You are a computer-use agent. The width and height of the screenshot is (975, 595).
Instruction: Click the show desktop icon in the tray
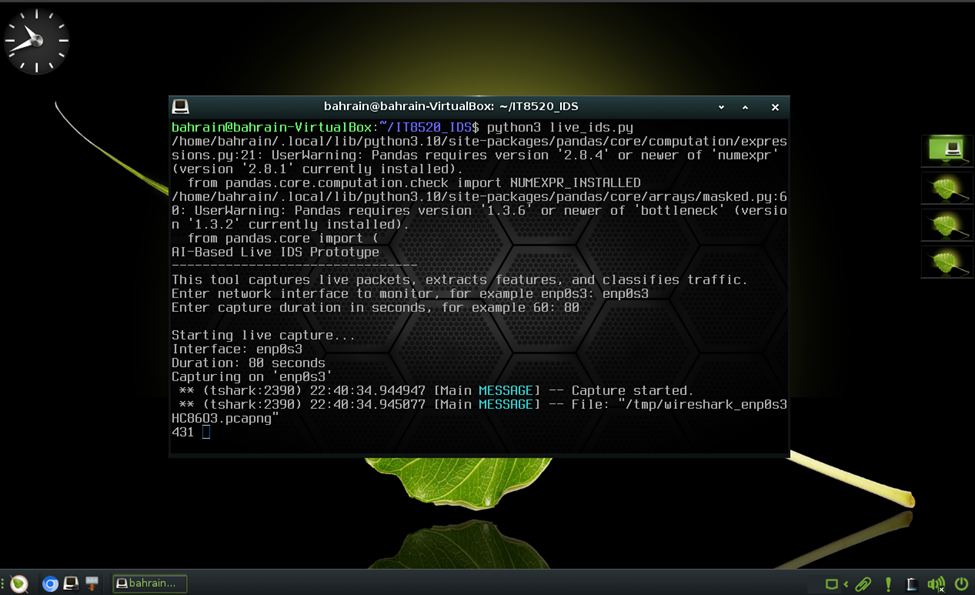tap(831, 584)
